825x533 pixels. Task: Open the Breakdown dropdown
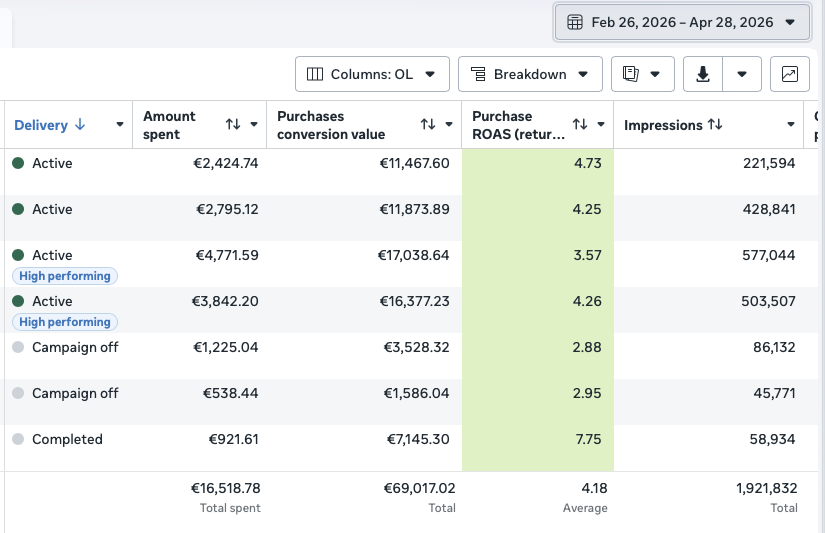click(x=530, y=74)
